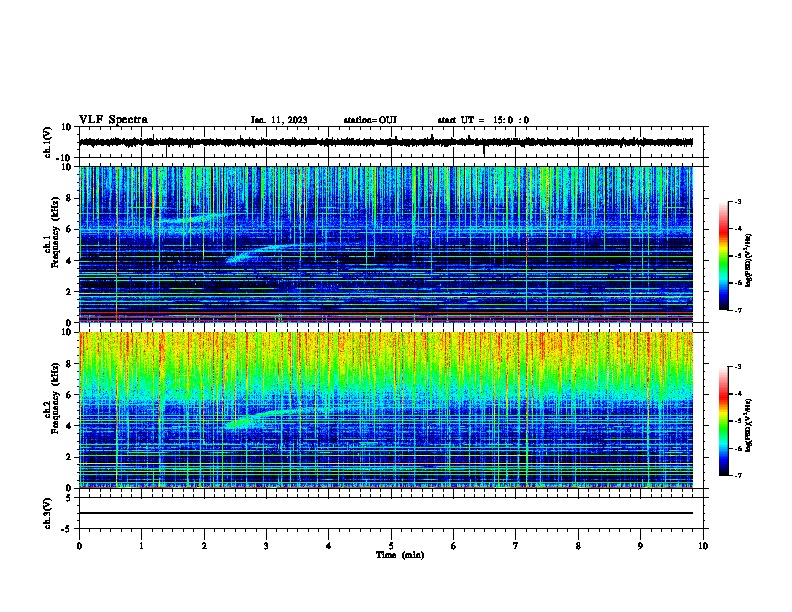This screenshot has height=612, width=792.
Task: Click the "6" kHz tick of ch.1 spectrogram
Action: [69, 230]
